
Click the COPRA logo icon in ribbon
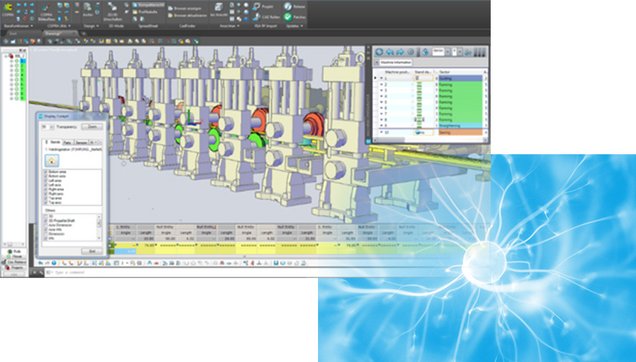7,7
